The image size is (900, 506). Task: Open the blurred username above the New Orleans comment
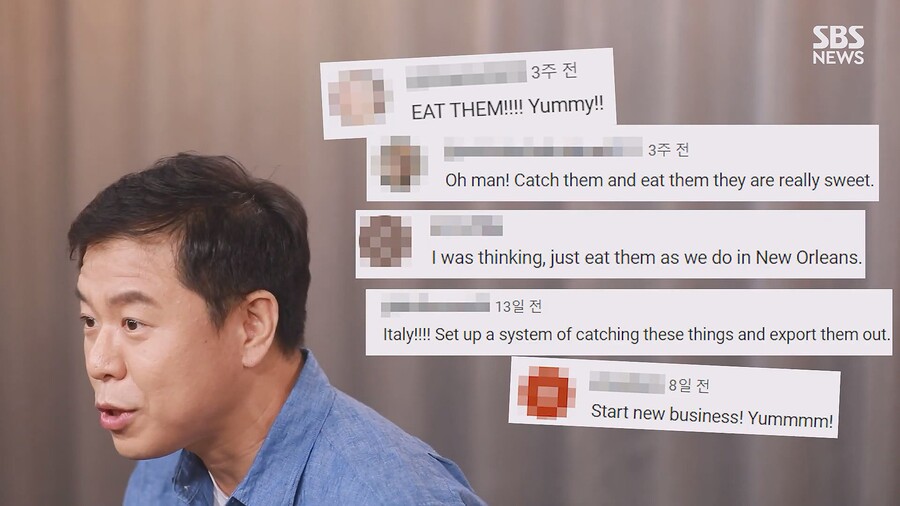point(466,225)
